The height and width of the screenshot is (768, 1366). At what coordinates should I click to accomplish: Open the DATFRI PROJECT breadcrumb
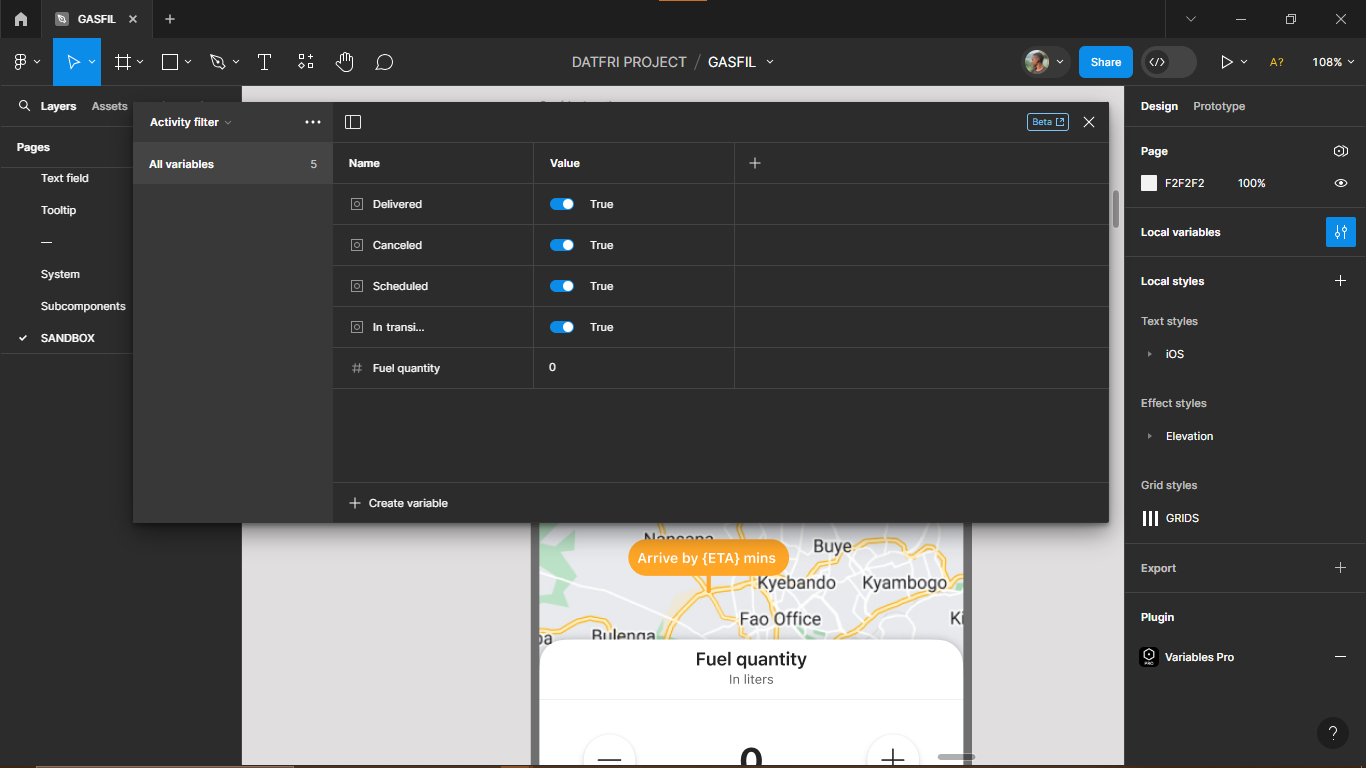pos(629,62)
